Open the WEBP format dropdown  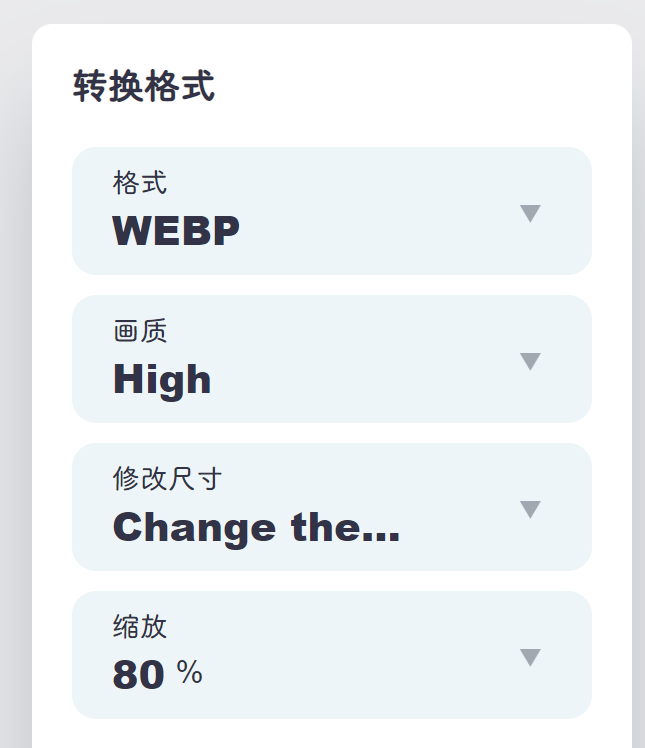tap(331, 211)
